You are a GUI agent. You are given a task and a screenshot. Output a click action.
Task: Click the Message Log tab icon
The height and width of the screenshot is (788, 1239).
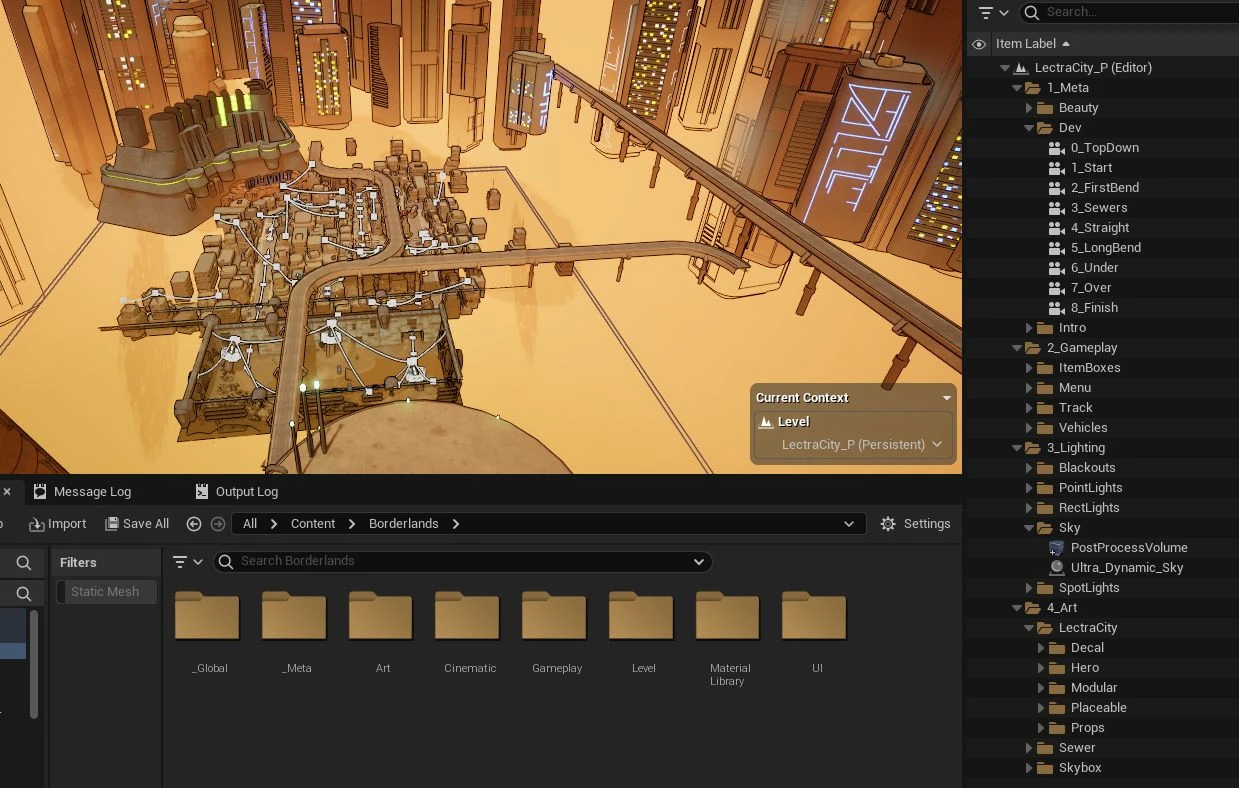coord(40,491)
